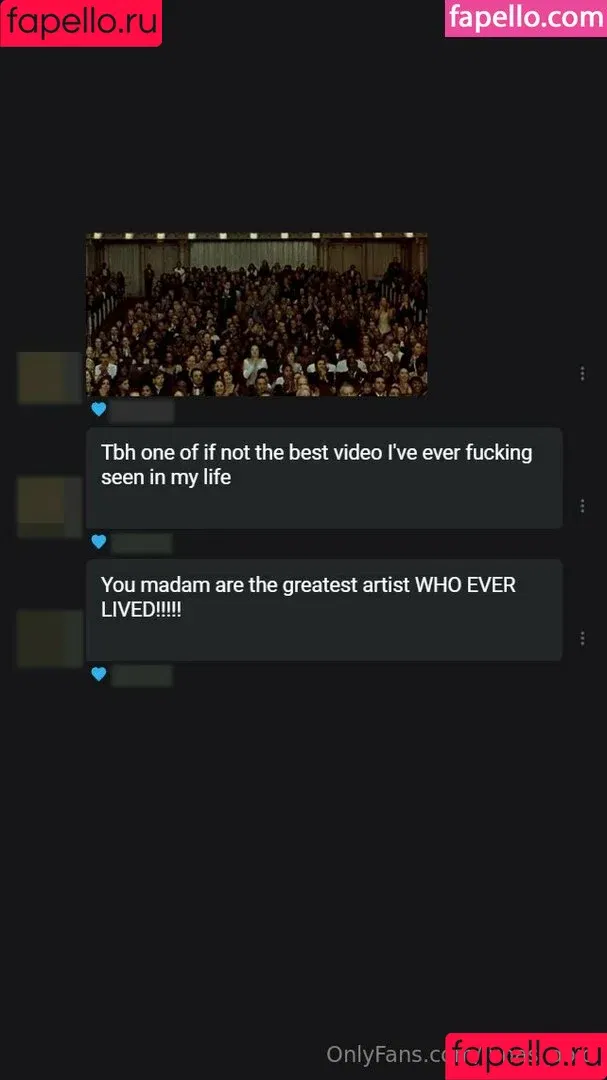
Task: Like the crowd applause GIF with heart icon
Action: (99, 409)
